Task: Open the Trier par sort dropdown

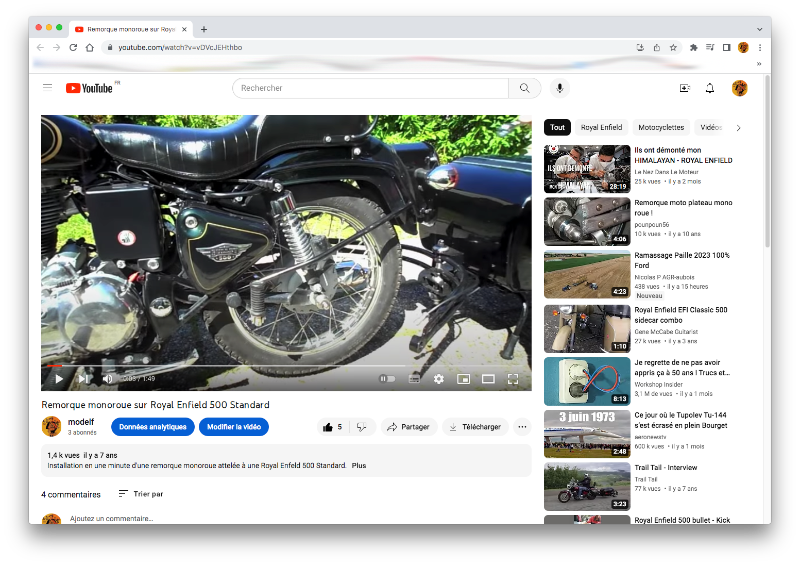Action: point(141,494)
